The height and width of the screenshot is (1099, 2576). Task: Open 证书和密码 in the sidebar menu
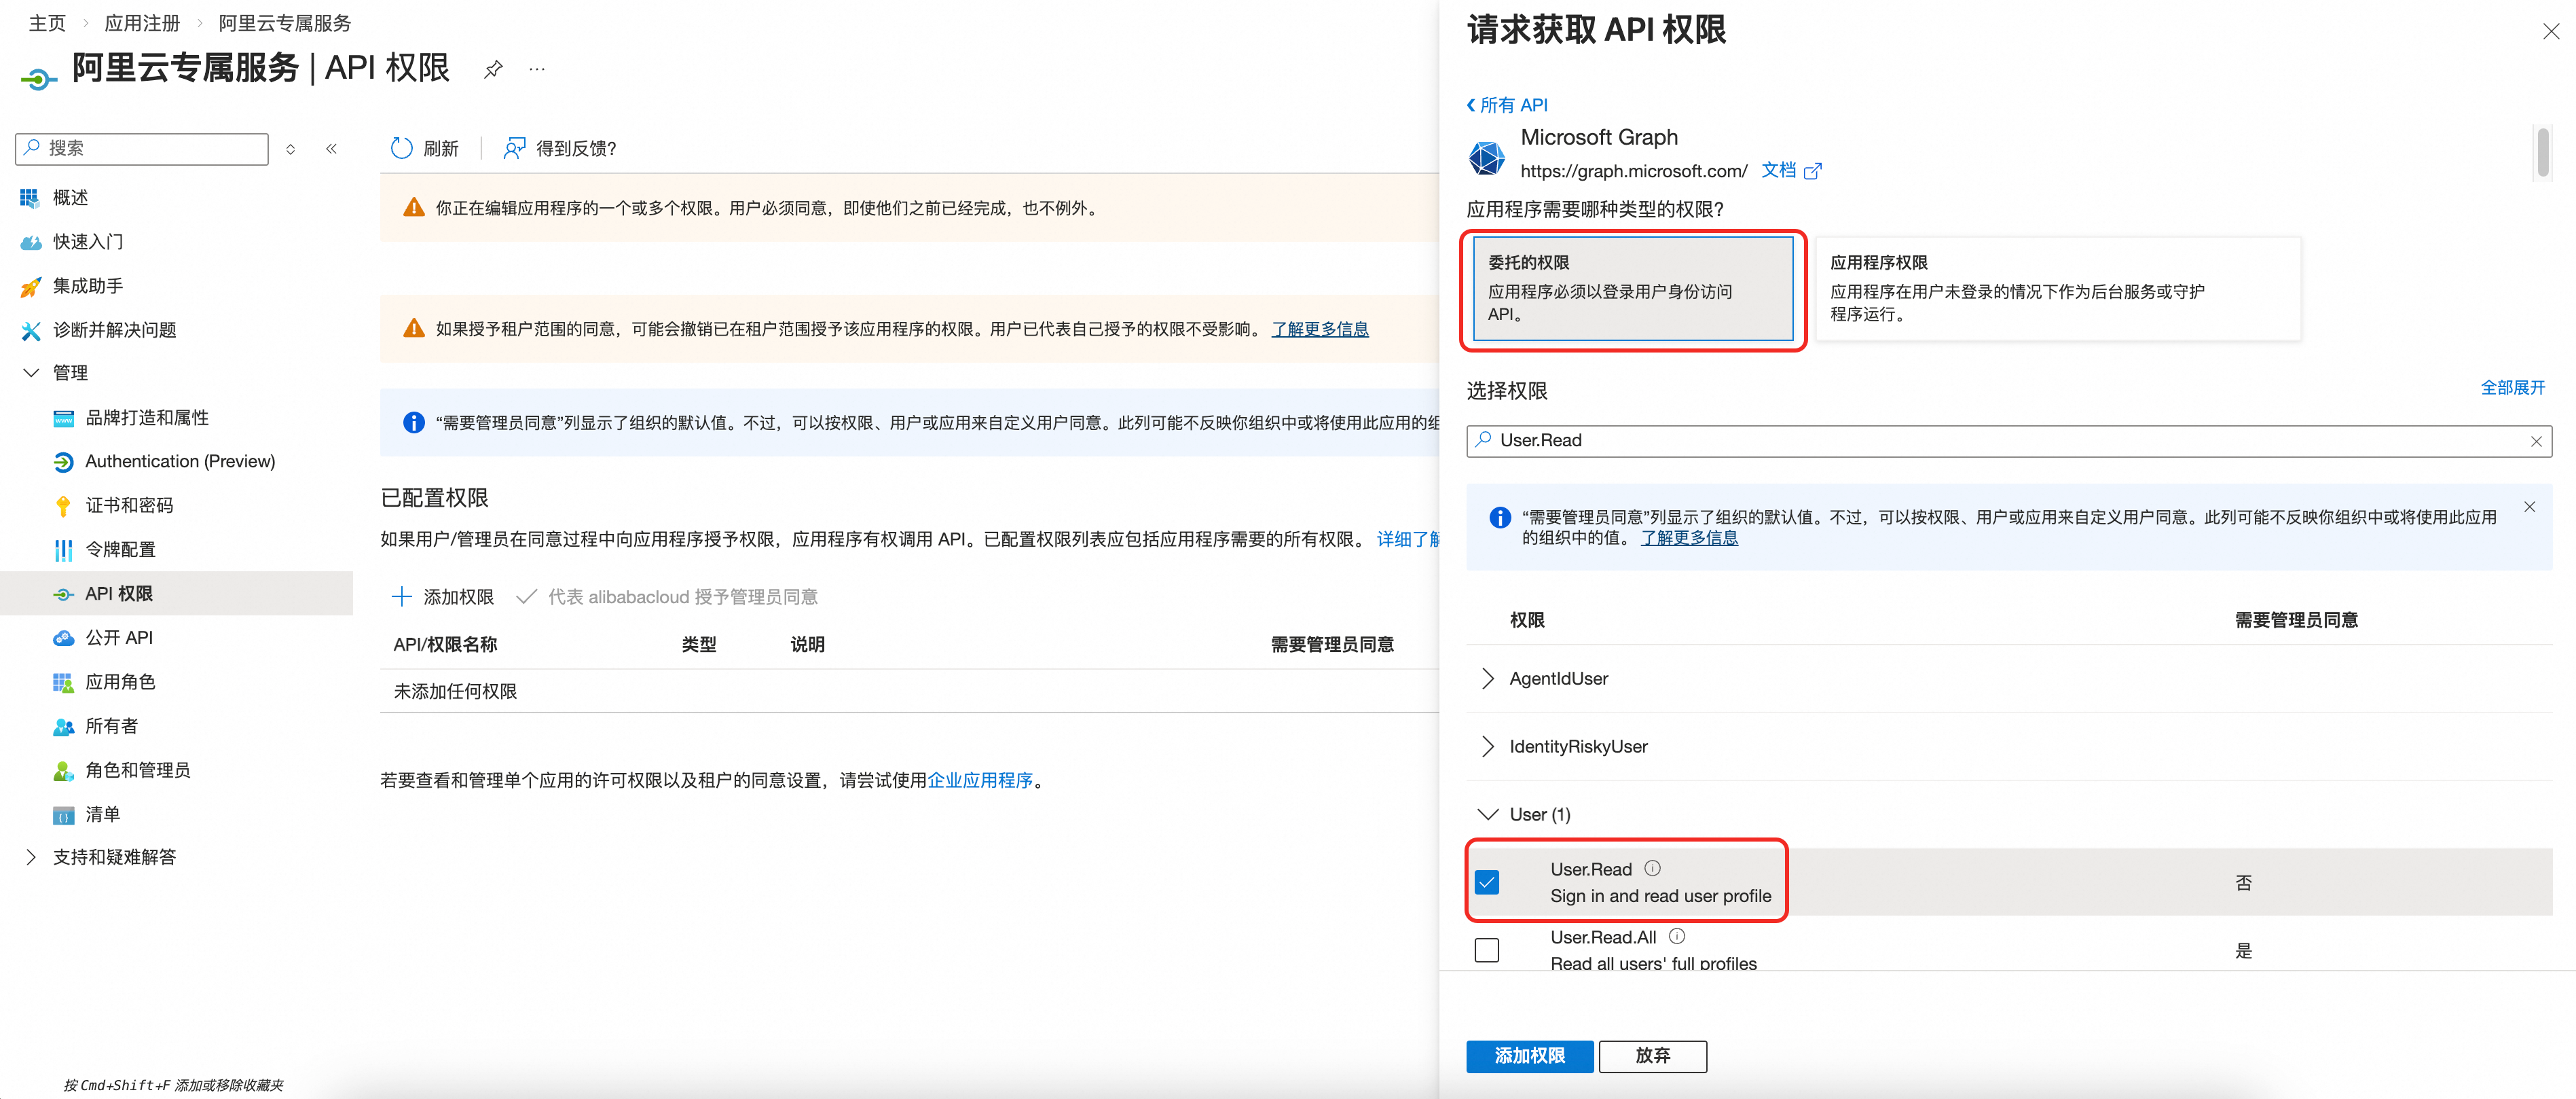click(x=129, y=505)
